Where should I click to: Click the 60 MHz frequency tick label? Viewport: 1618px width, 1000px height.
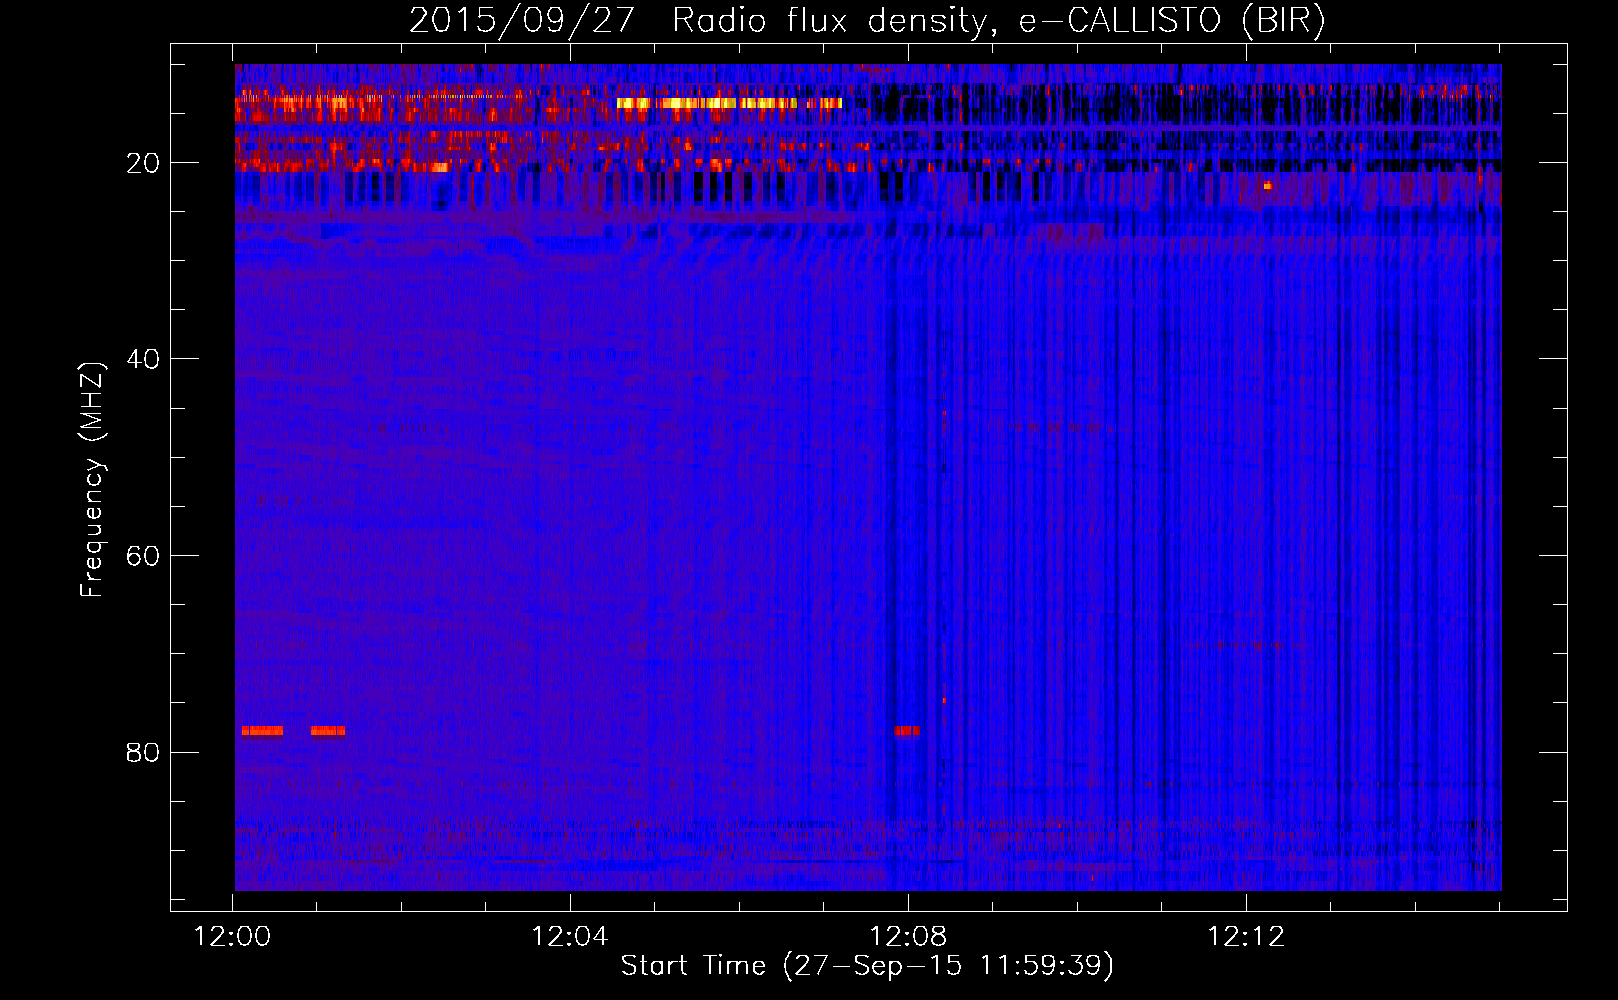(x=143, y=556)
